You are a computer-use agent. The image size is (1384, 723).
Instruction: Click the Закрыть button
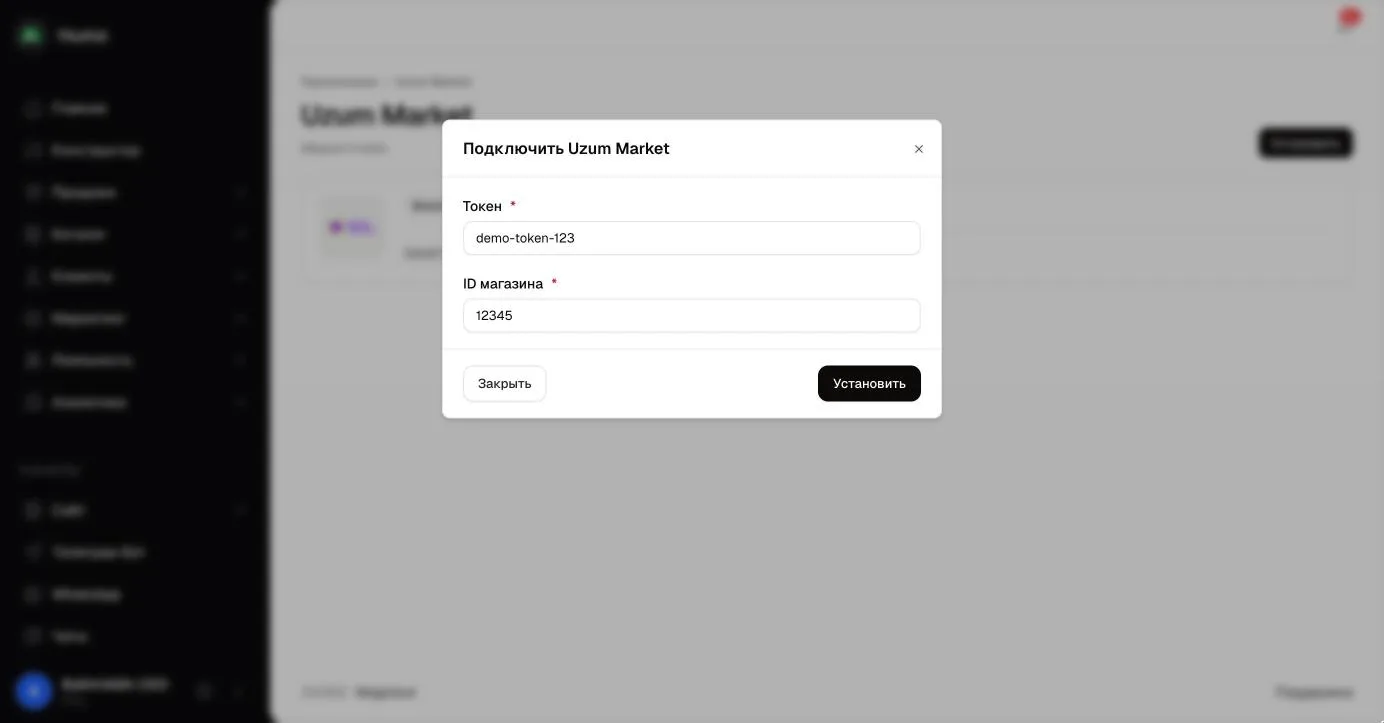(504, 383)
